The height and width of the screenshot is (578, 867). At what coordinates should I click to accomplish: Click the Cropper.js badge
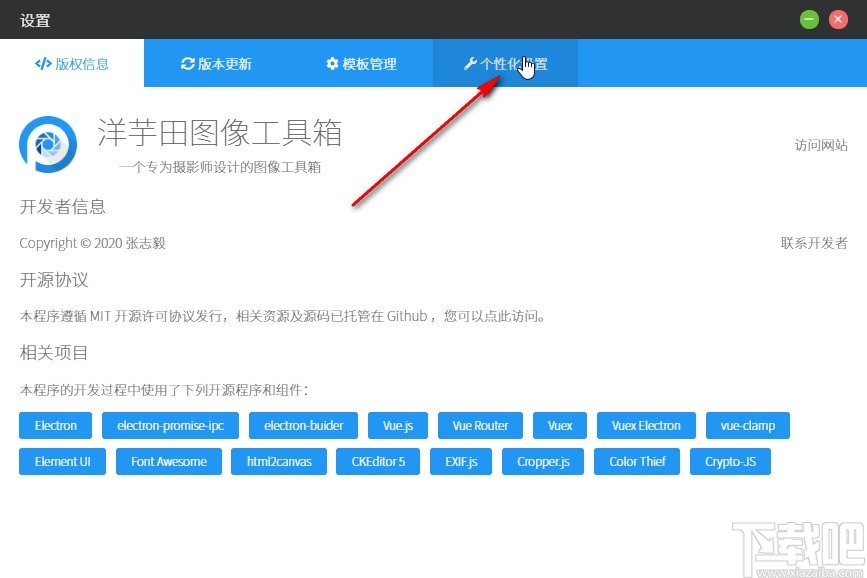[543, 461]
